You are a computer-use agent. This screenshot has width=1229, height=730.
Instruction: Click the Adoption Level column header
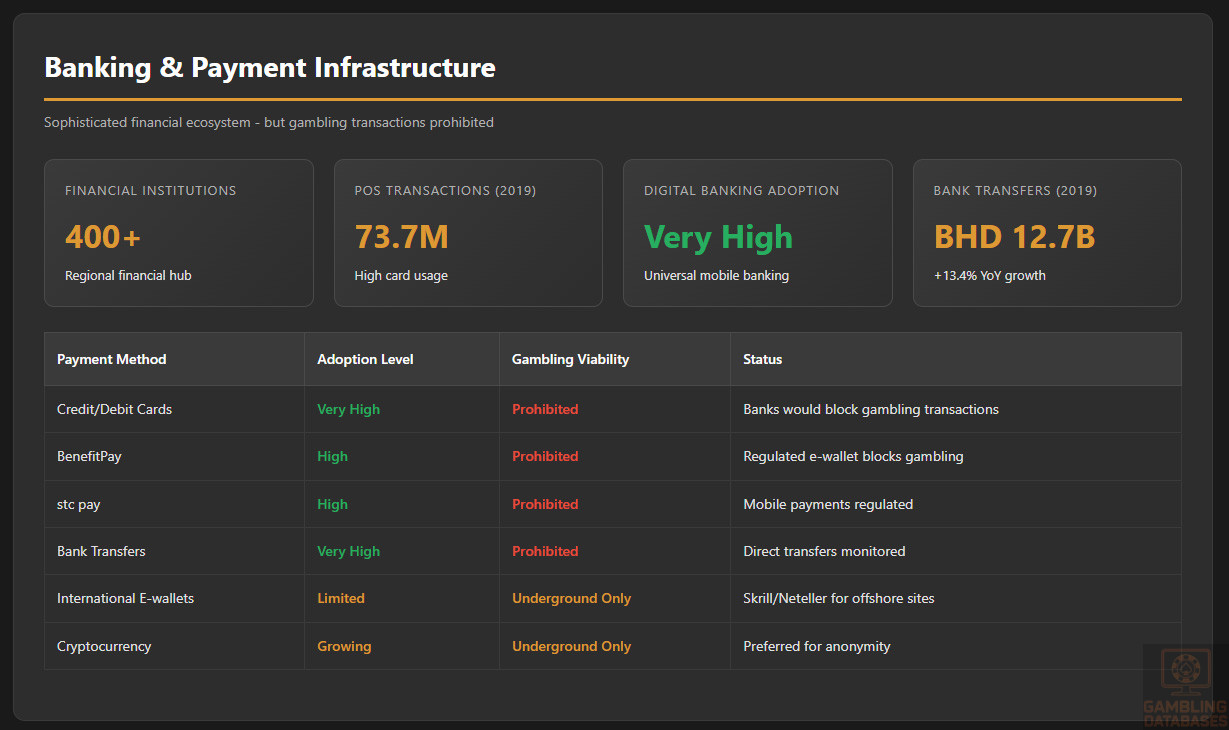365,359
